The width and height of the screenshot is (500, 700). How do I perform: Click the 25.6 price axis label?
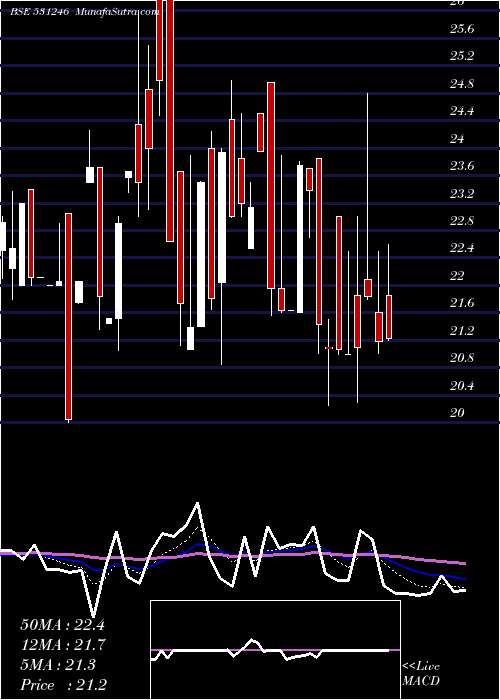462,29
